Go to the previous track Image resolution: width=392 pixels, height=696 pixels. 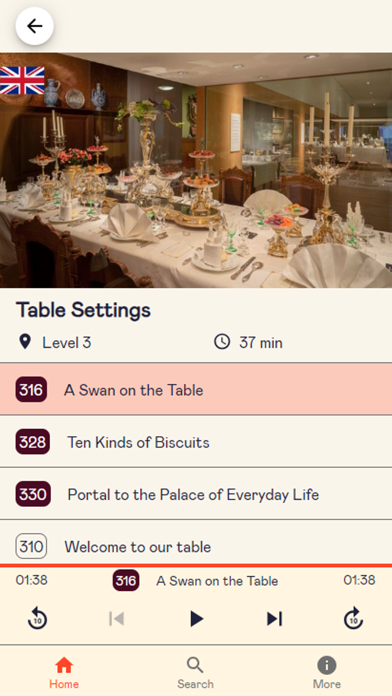(116, 618)
